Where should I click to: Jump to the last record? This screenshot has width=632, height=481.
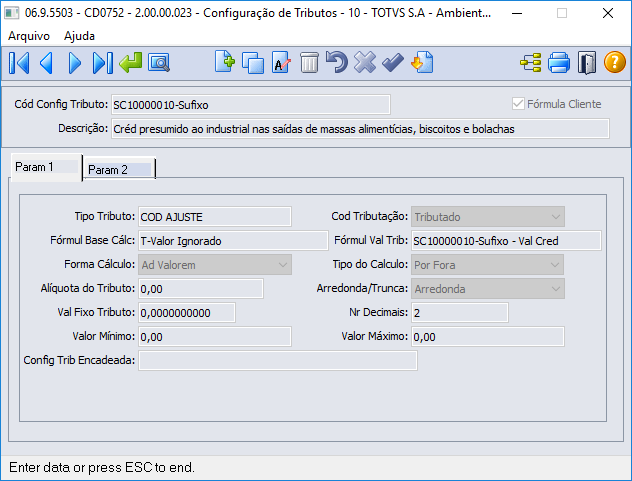103,63
